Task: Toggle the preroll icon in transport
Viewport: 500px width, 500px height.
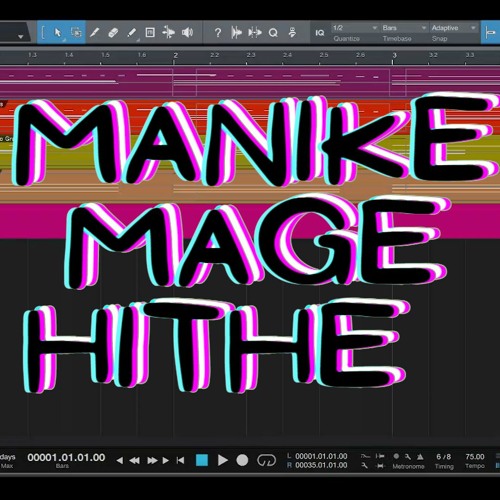Action: pyautogui.click(x=380, y=456)
